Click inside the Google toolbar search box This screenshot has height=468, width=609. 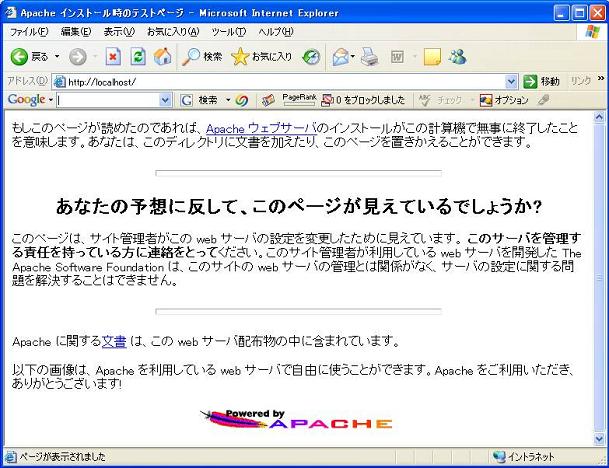coord(108,101)
